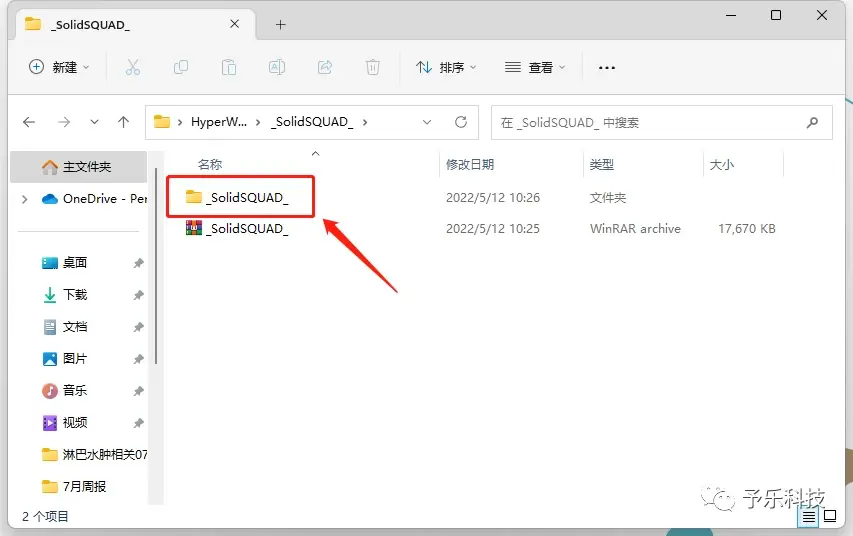
Task: Click the search box 在 _SolidSQUAD_ 中搜索
Action: (662, 122)
